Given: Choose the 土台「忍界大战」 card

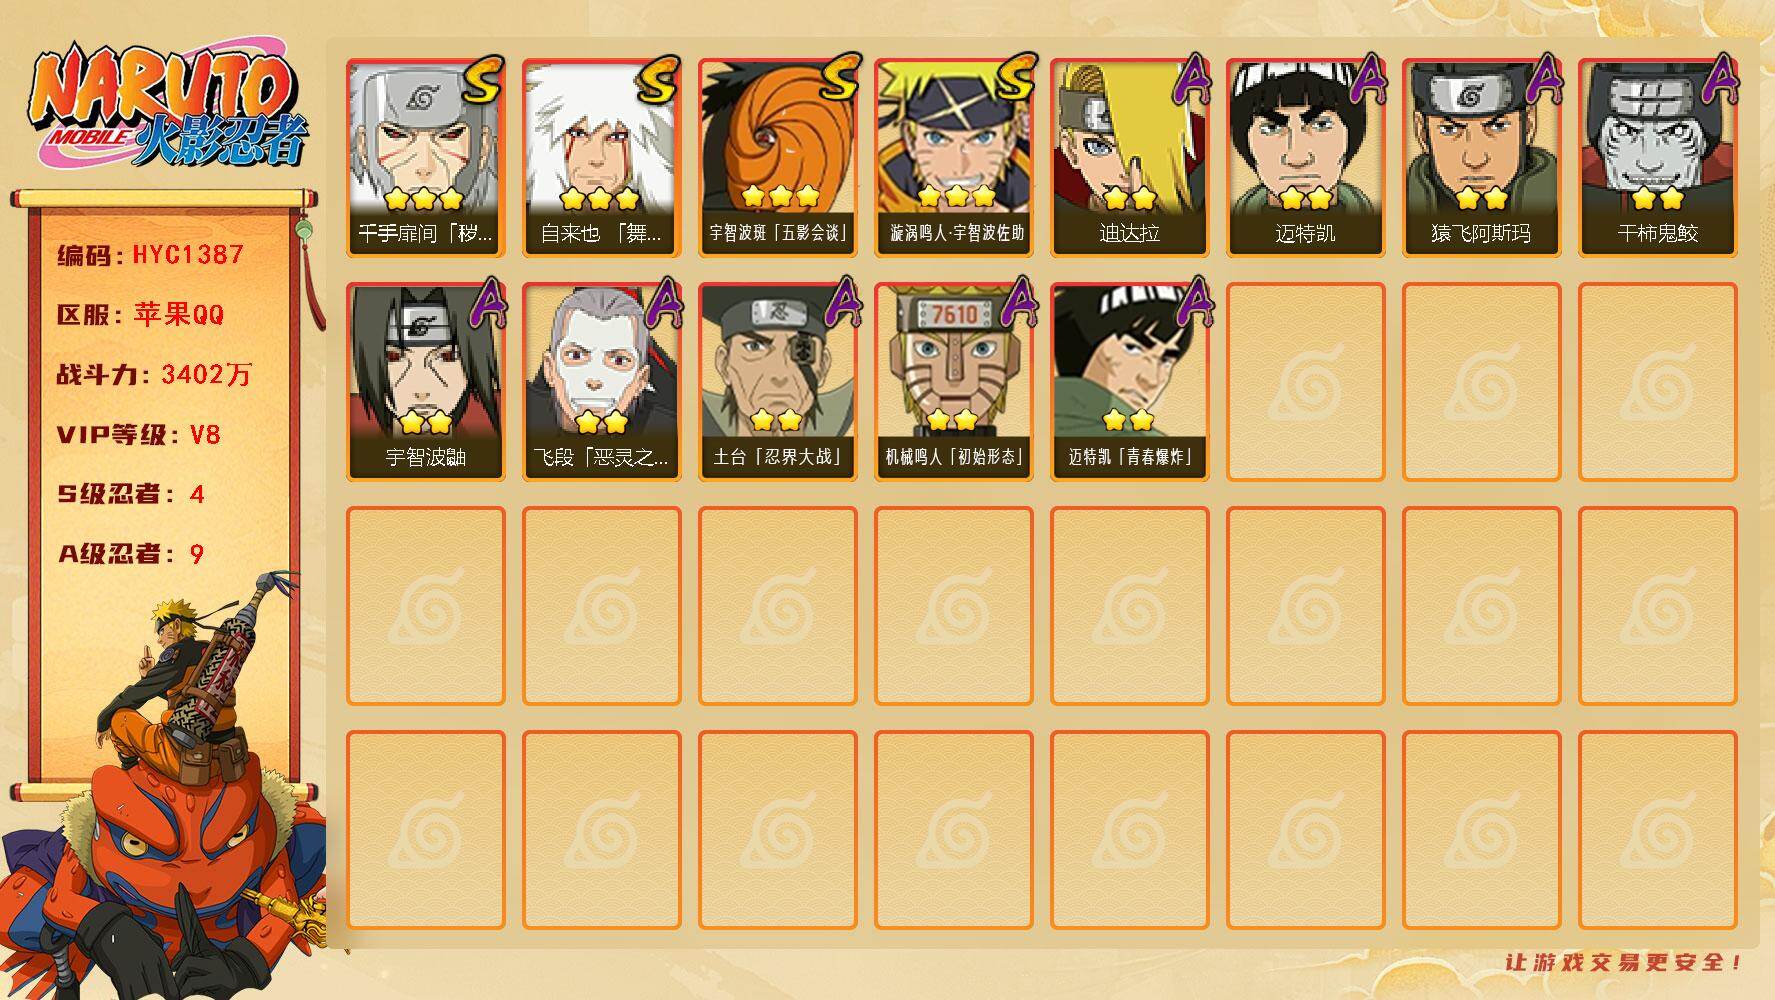Looking at the screenshot, I should (778, 382).
